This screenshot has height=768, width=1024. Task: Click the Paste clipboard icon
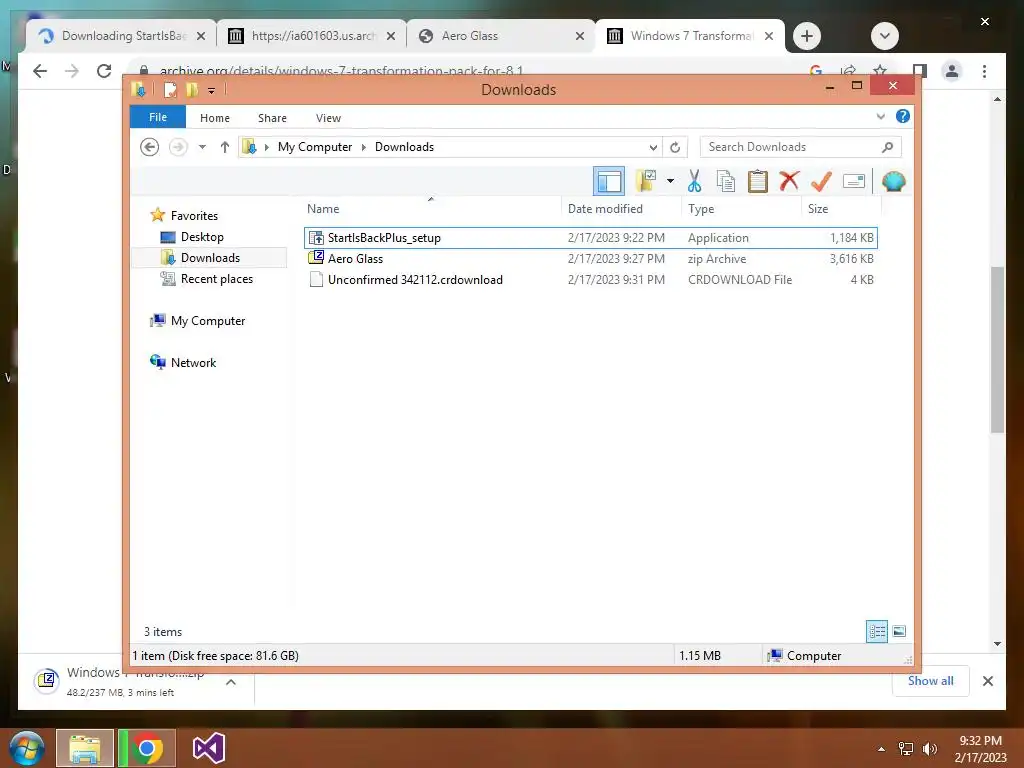click(x=758, y=181)
